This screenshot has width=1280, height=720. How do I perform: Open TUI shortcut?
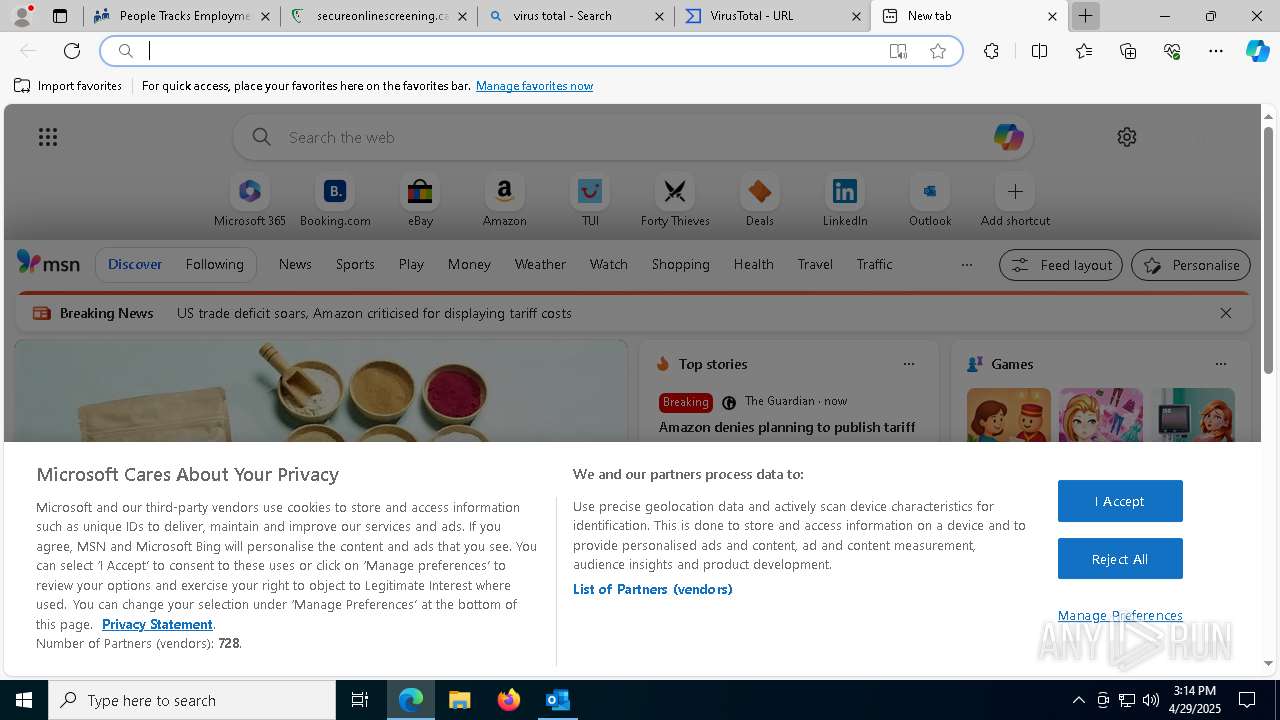pos(590,201)
